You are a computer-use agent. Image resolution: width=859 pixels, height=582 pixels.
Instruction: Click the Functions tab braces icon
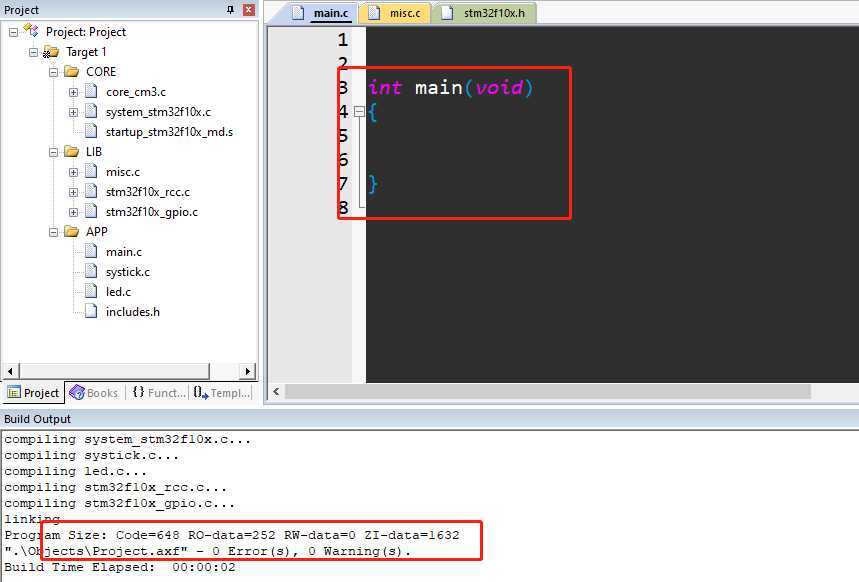(139, 392)
